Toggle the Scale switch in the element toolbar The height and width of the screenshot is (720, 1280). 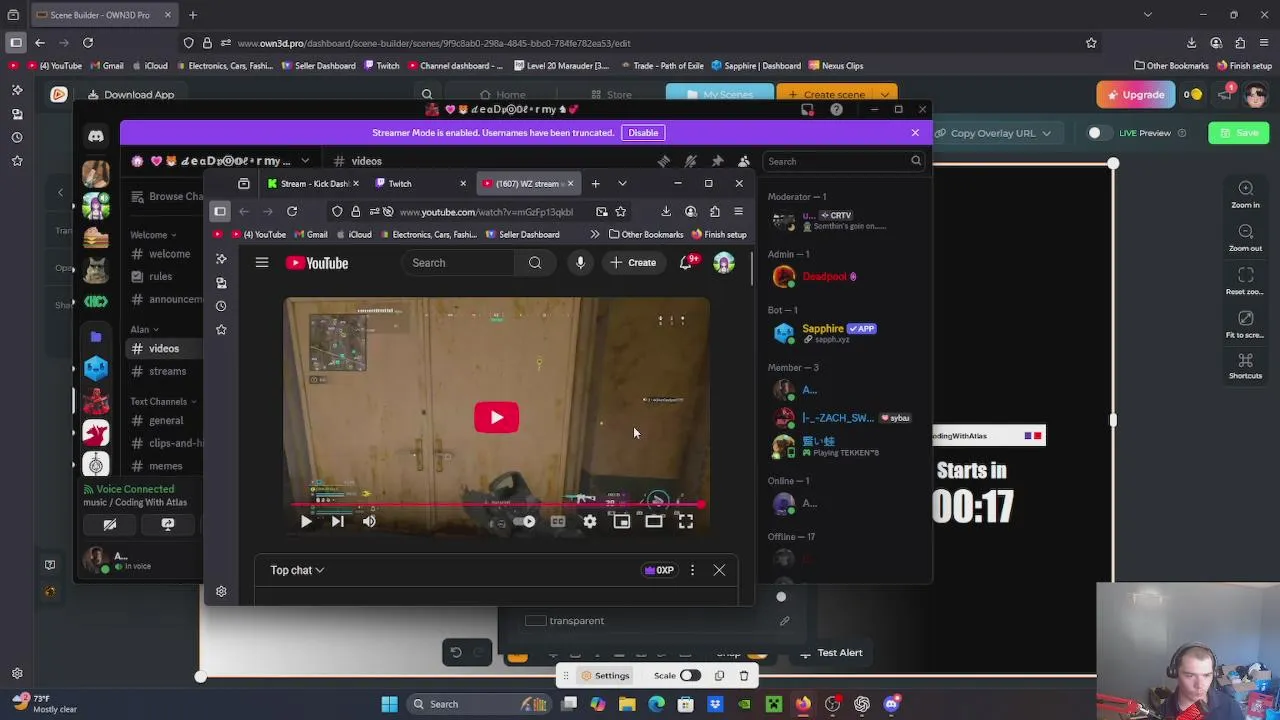[x=690, y=676]
